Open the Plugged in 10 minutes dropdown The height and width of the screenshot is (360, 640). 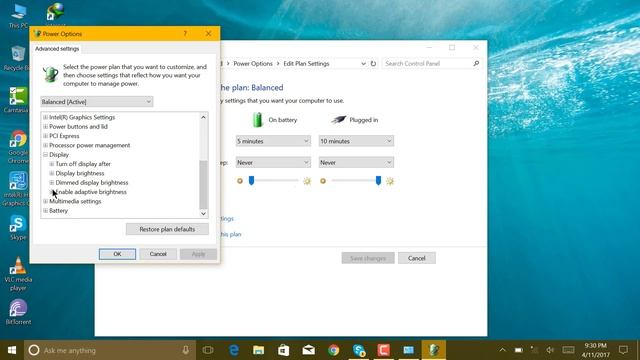(x=356, y=141)
